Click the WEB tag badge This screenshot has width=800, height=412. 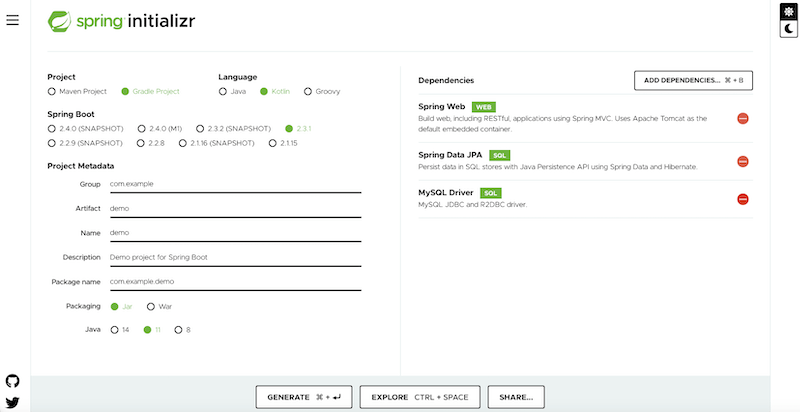coord(484,107)
